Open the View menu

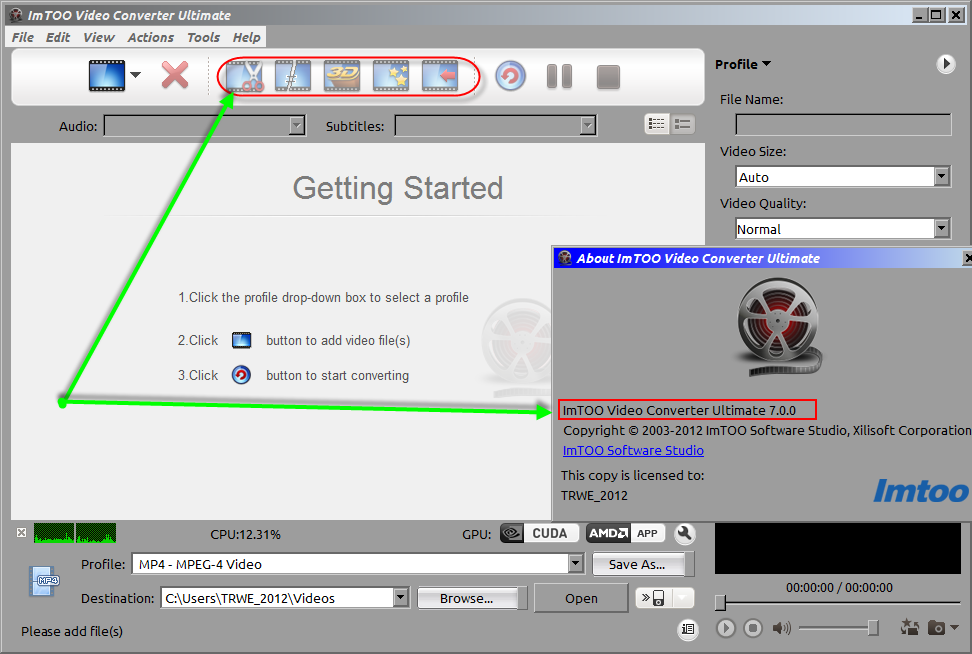coord(99,37)
